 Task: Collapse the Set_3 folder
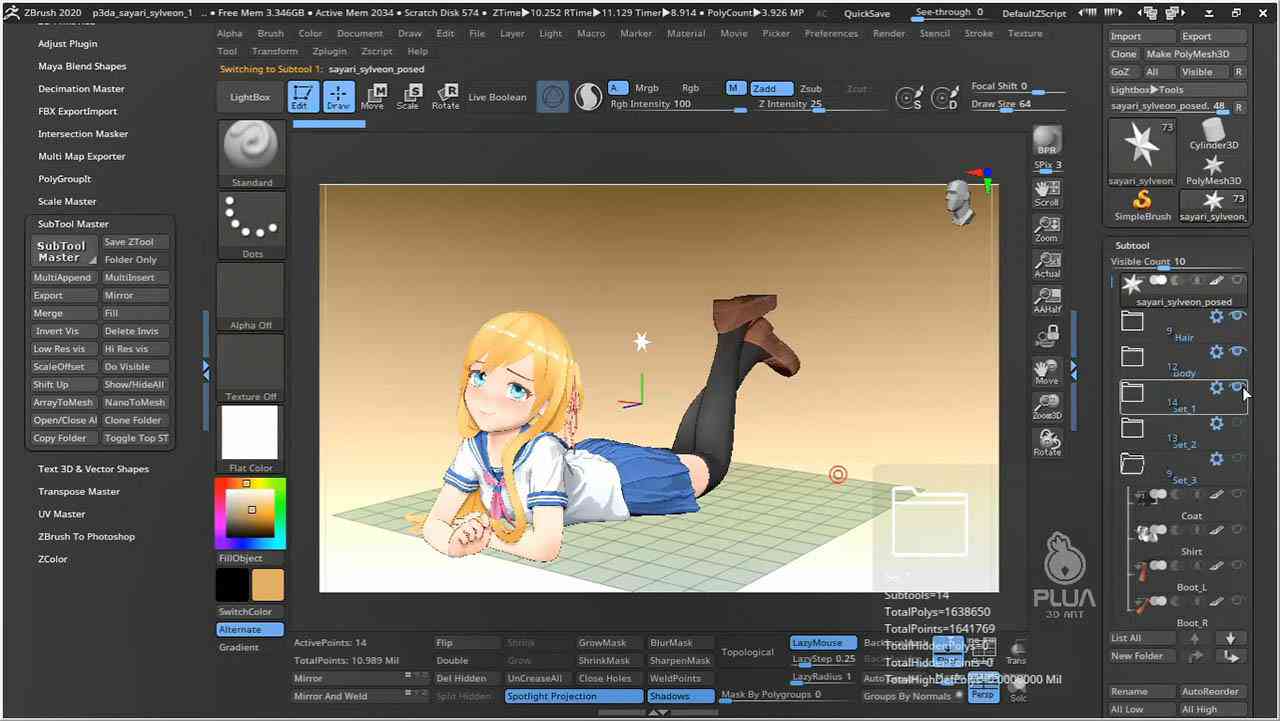(1132, 463)
